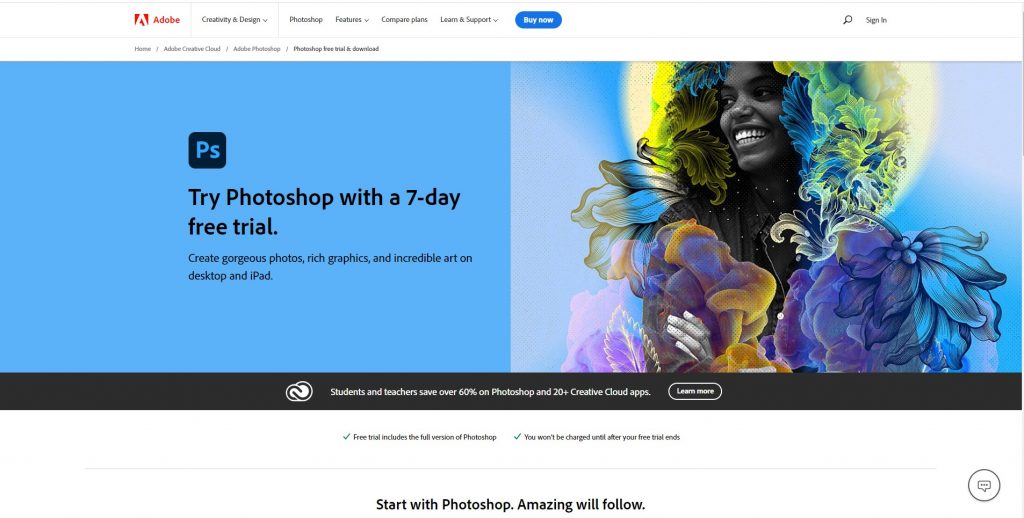Click the Buy now button
This screenshot has width=1024, height=518.
[x=538, y=20]
